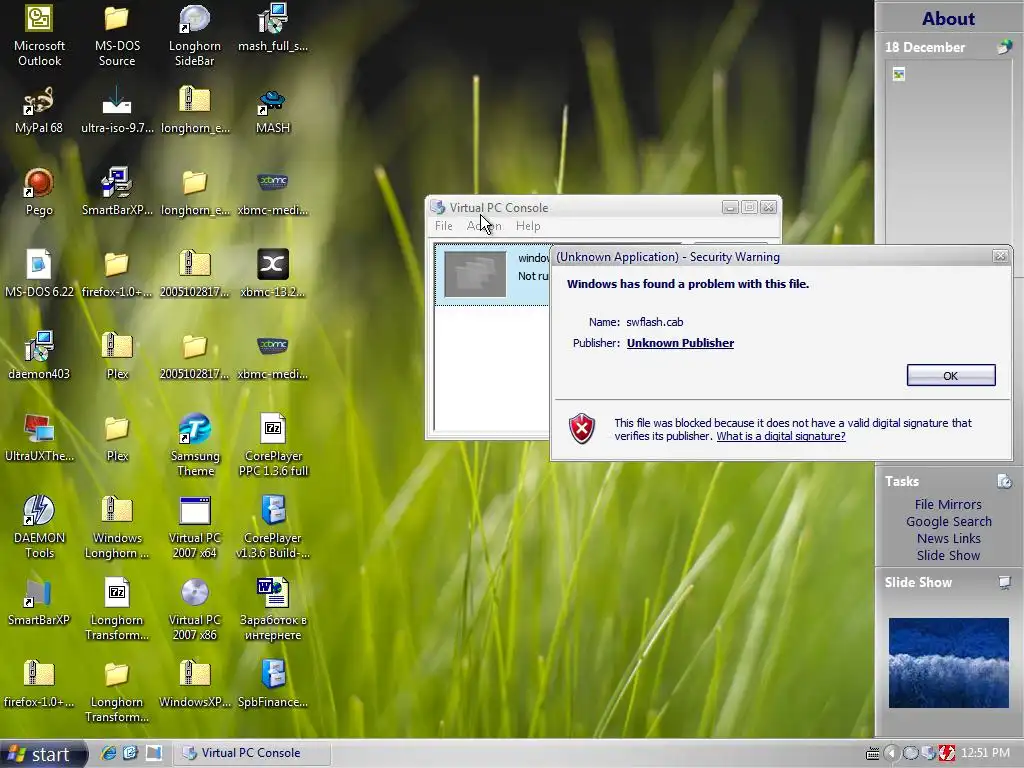This screenshot has height=768, width=1024.
Task: Open Slide Show link in Tasks sidebar
Action: (x=948, y=555)
